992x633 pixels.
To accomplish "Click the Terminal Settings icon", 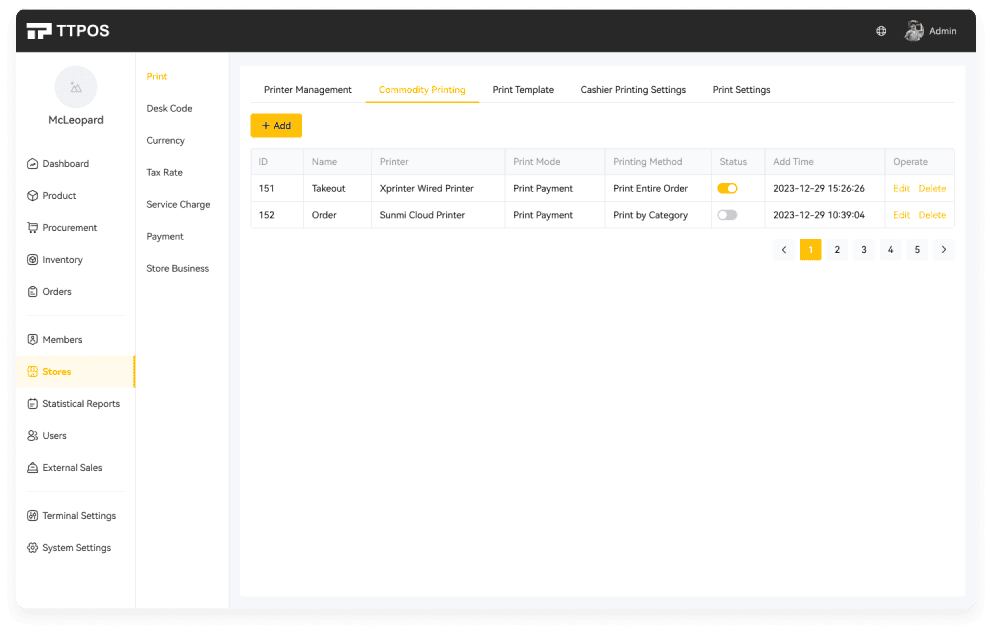I will (x=32, y=516).
